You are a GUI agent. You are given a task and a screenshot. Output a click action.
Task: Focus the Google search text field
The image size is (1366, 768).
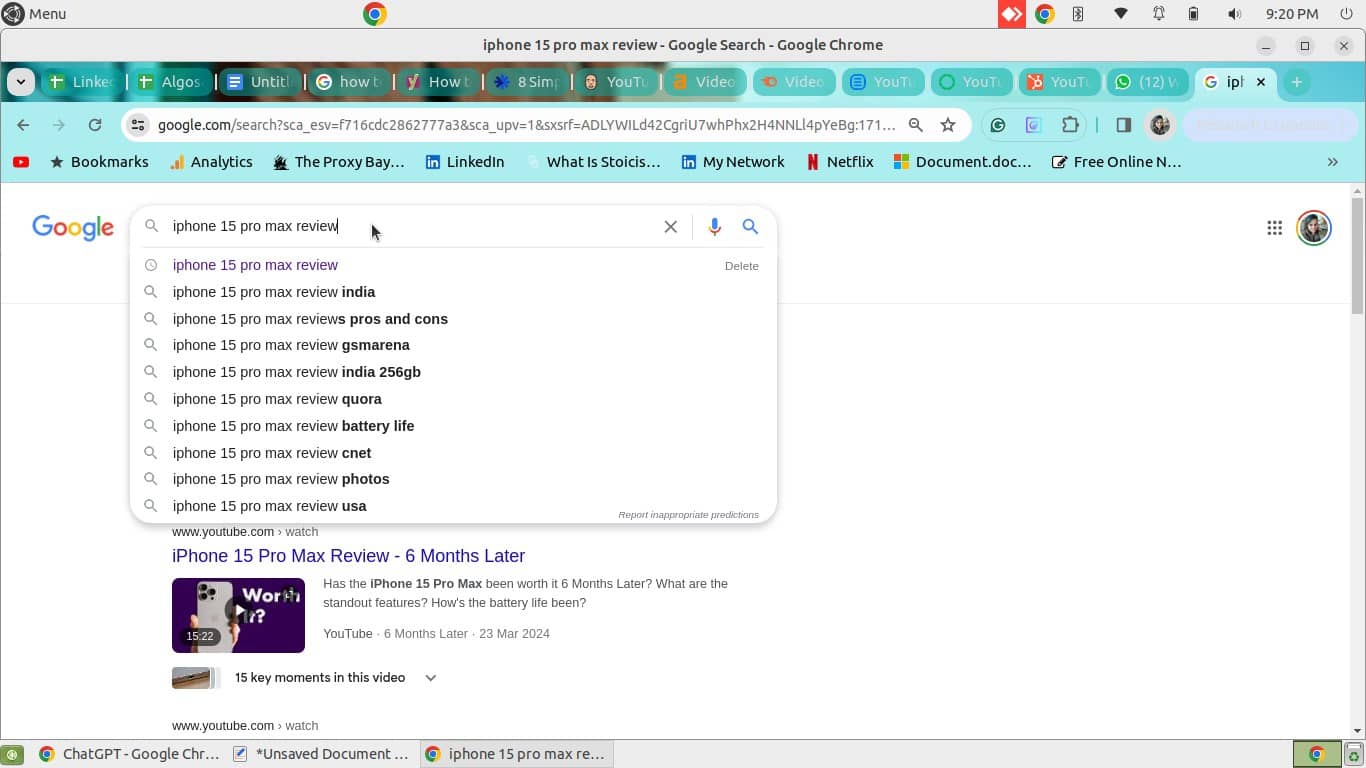[x=410, y=226]
